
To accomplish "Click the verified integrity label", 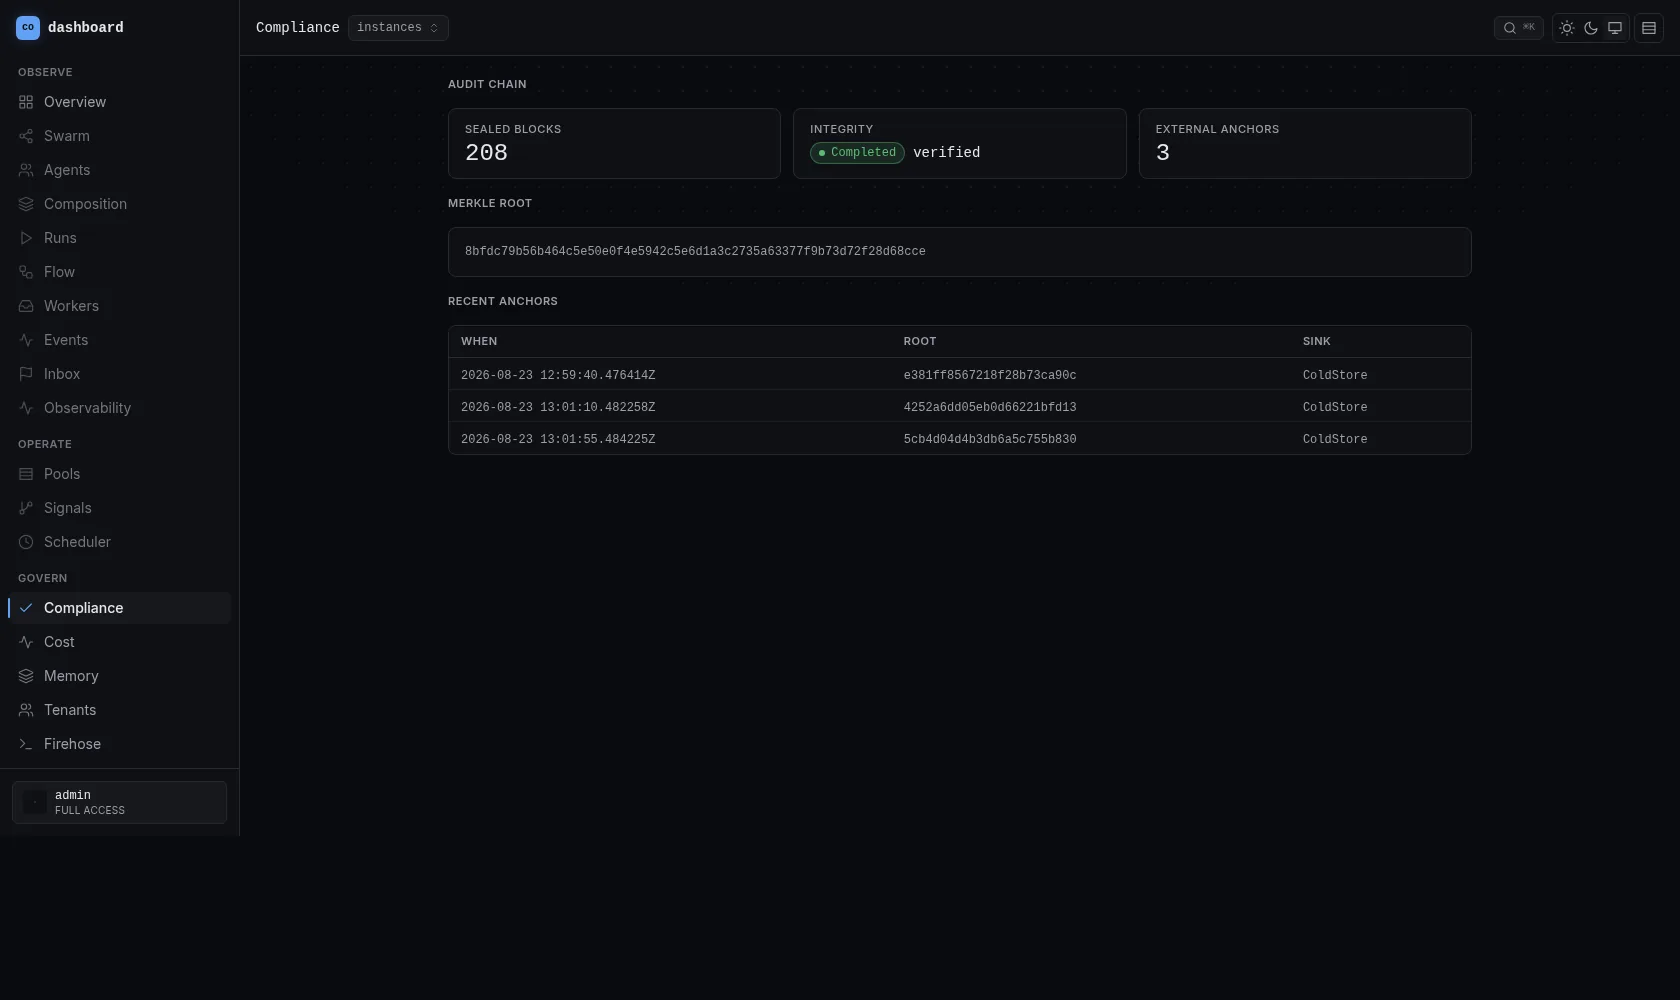I will click(x=946, y=153).
